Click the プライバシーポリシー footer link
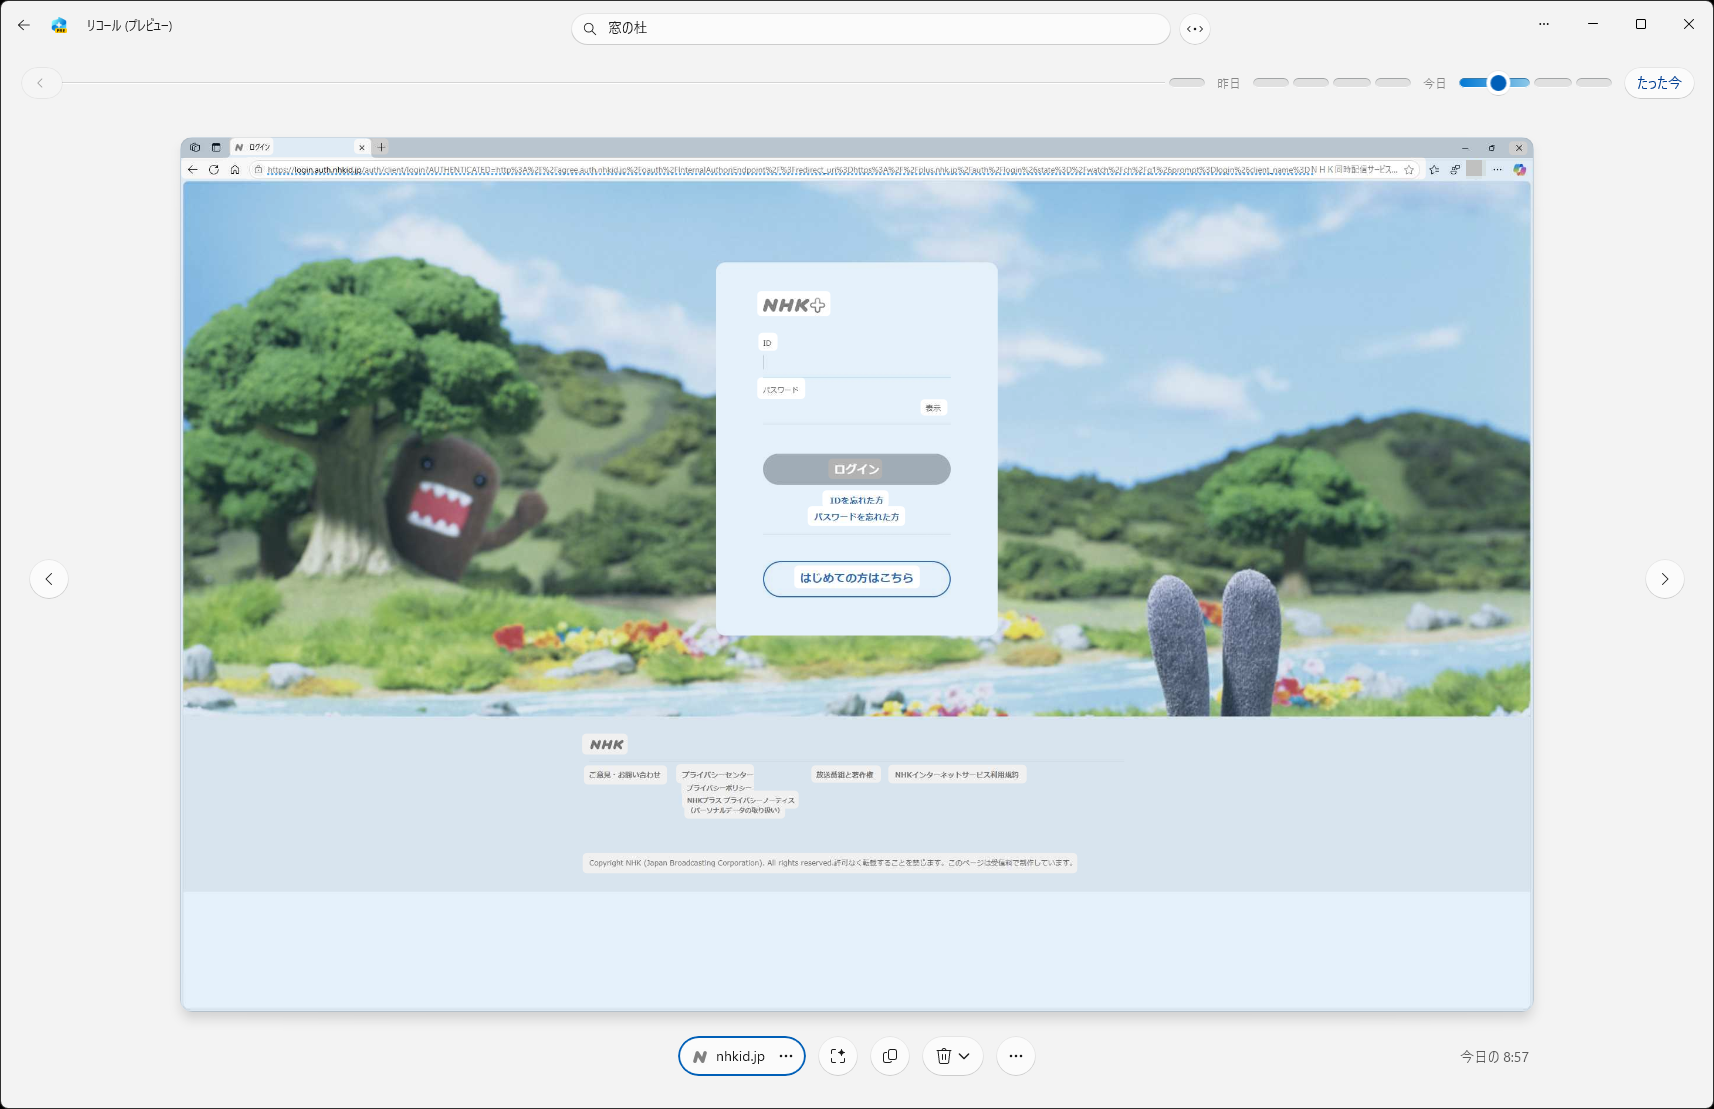The image size is (1714, 1109). (718, 788)
